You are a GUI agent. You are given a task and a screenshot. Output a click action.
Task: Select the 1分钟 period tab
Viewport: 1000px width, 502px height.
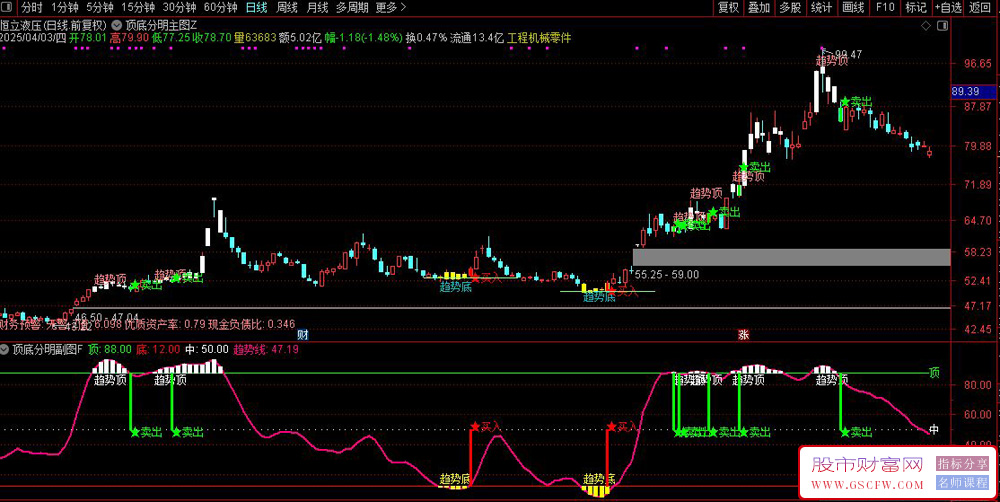pos(64,8)
